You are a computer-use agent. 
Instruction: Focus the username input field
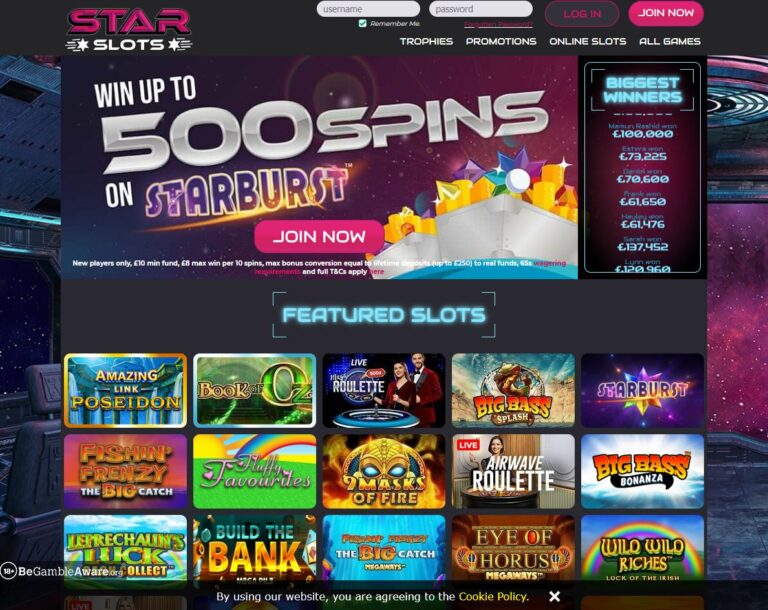(x=368, y=9)
